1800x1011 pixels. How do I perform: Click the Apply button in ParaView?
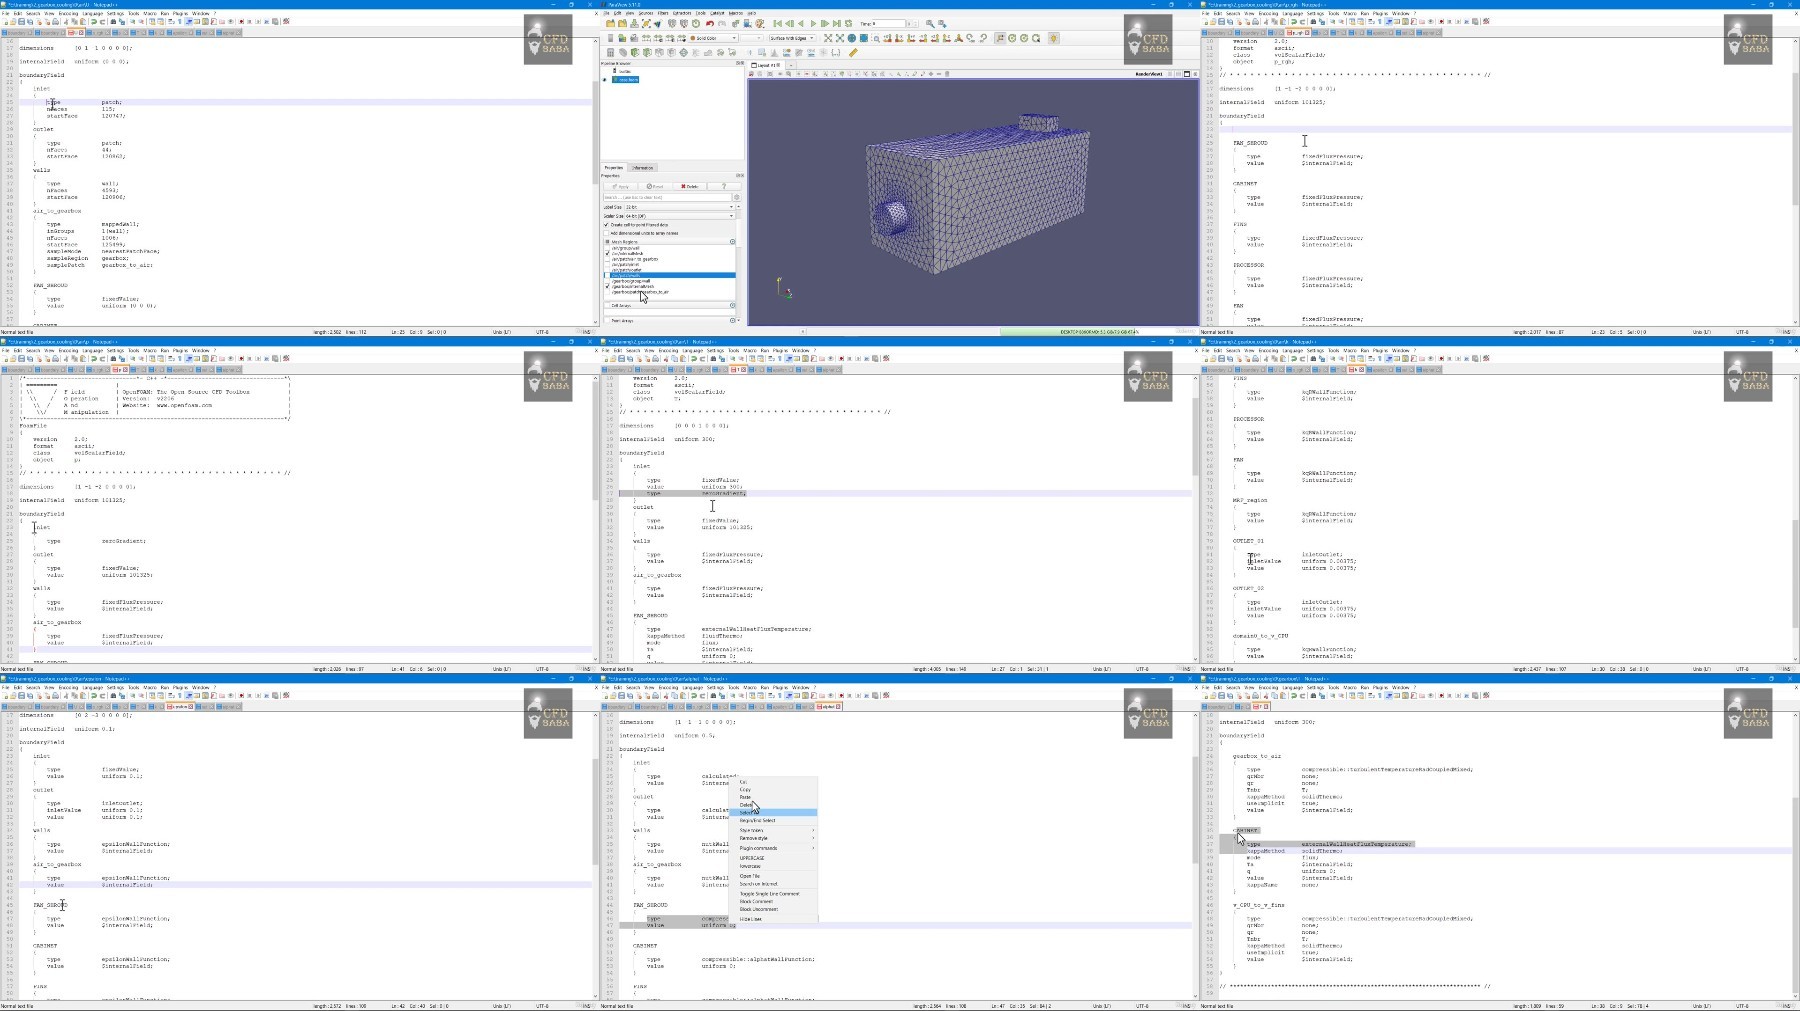coord(621,186)
